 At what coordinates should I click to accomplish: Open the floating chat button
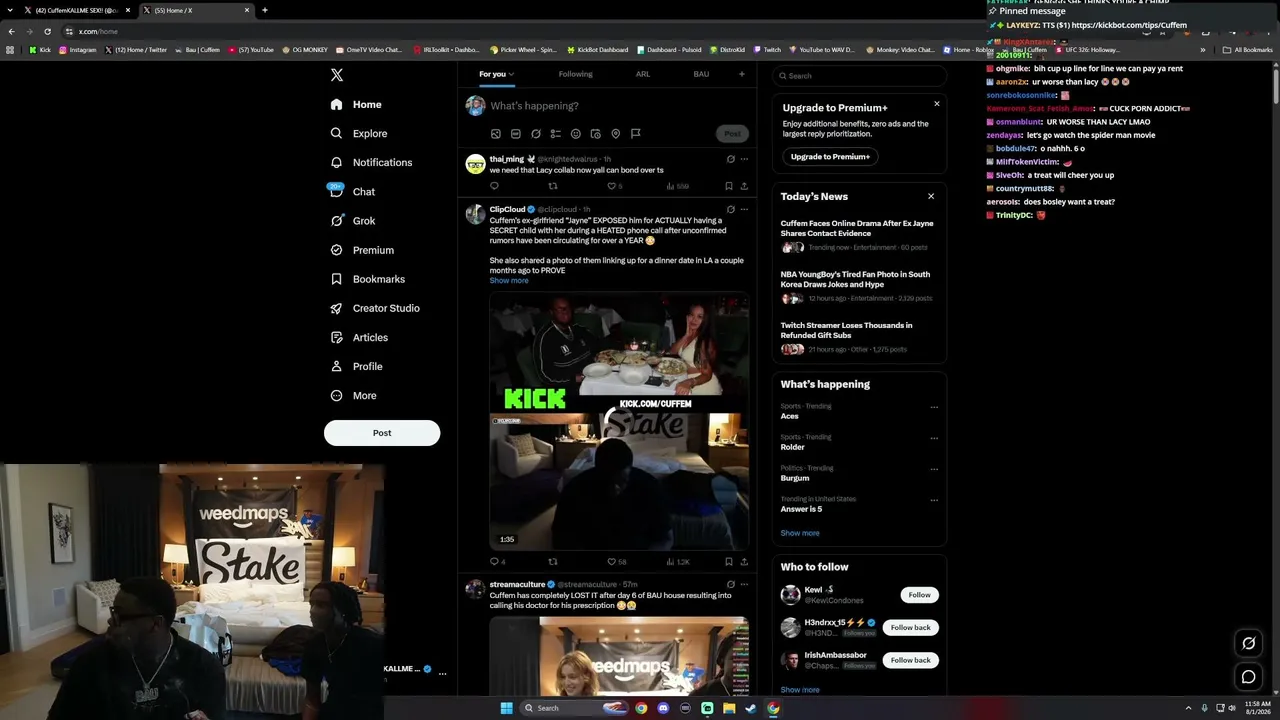tap(1248, 677)
